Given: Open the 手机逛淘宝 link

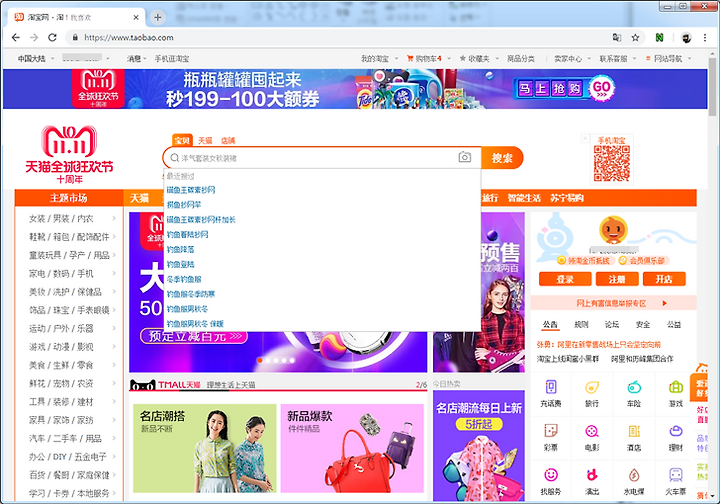Looking at the screenshot, I should click(172, 59).
